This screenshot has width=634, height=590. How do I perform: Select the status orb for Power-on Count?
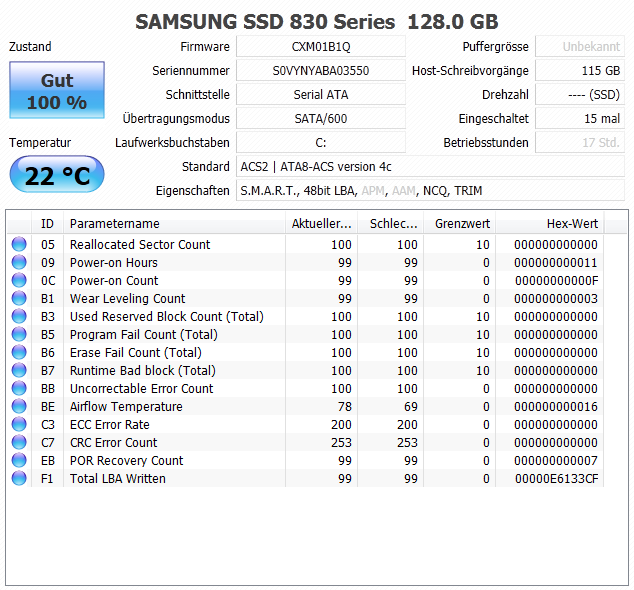[x=19, y=280]
